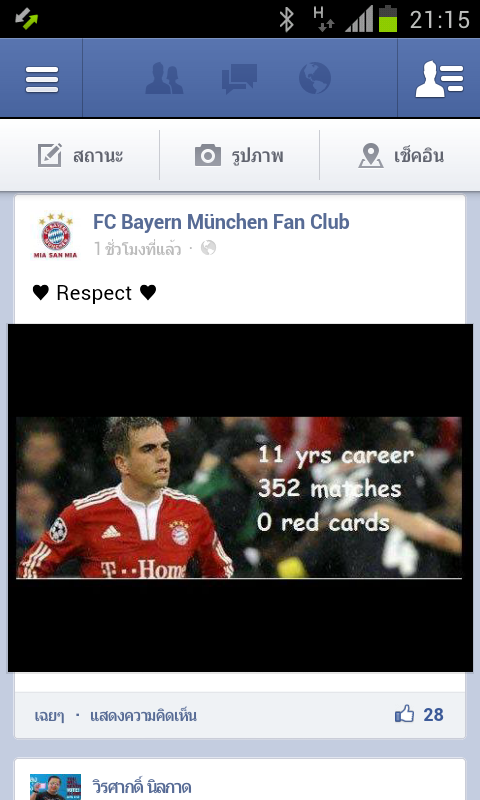Open the hamburger side menu
The height and width of the screenshot is (800, 480).
tap(42, 79)
